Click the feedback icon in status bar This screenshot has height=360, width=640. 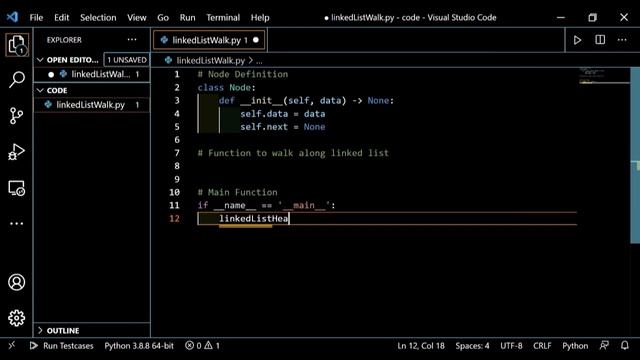(604, 346)
